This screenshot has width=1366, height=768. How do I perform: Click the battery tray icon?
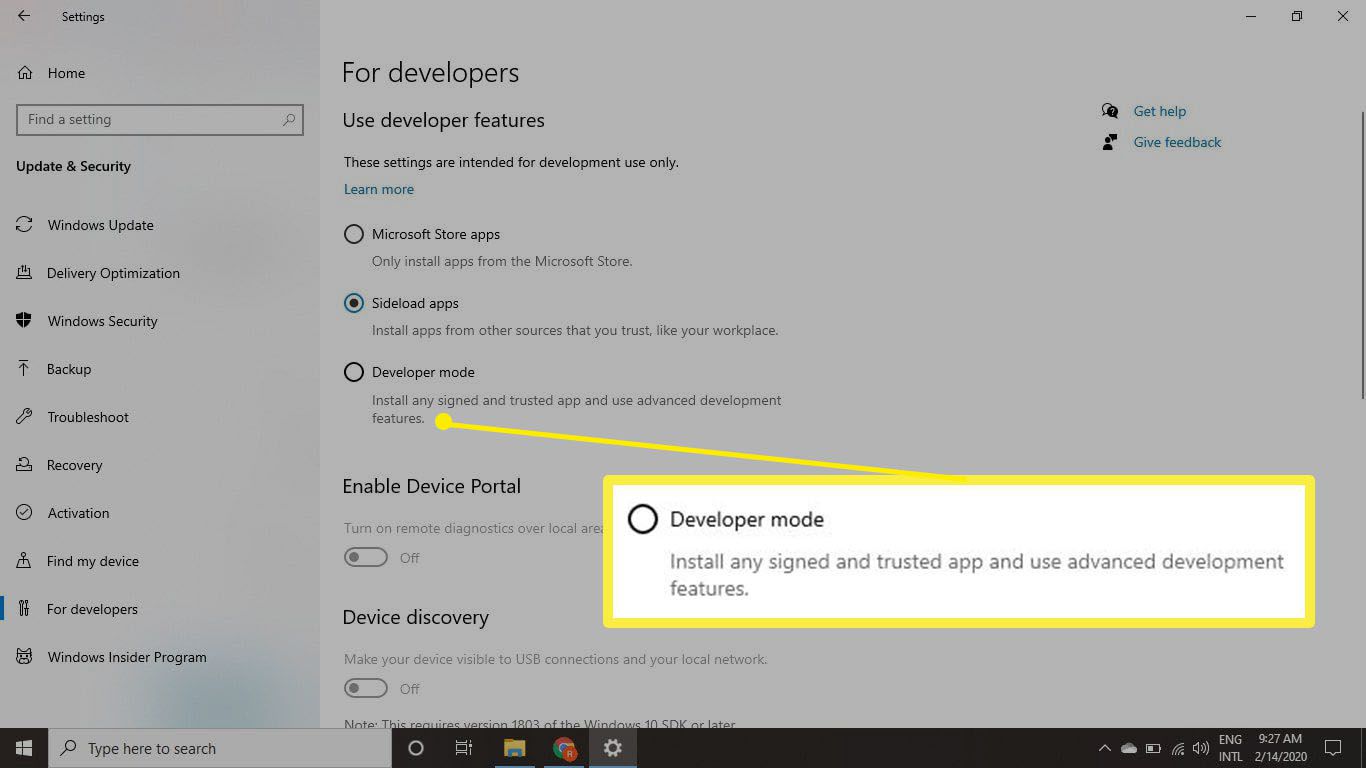point(1153,748)
